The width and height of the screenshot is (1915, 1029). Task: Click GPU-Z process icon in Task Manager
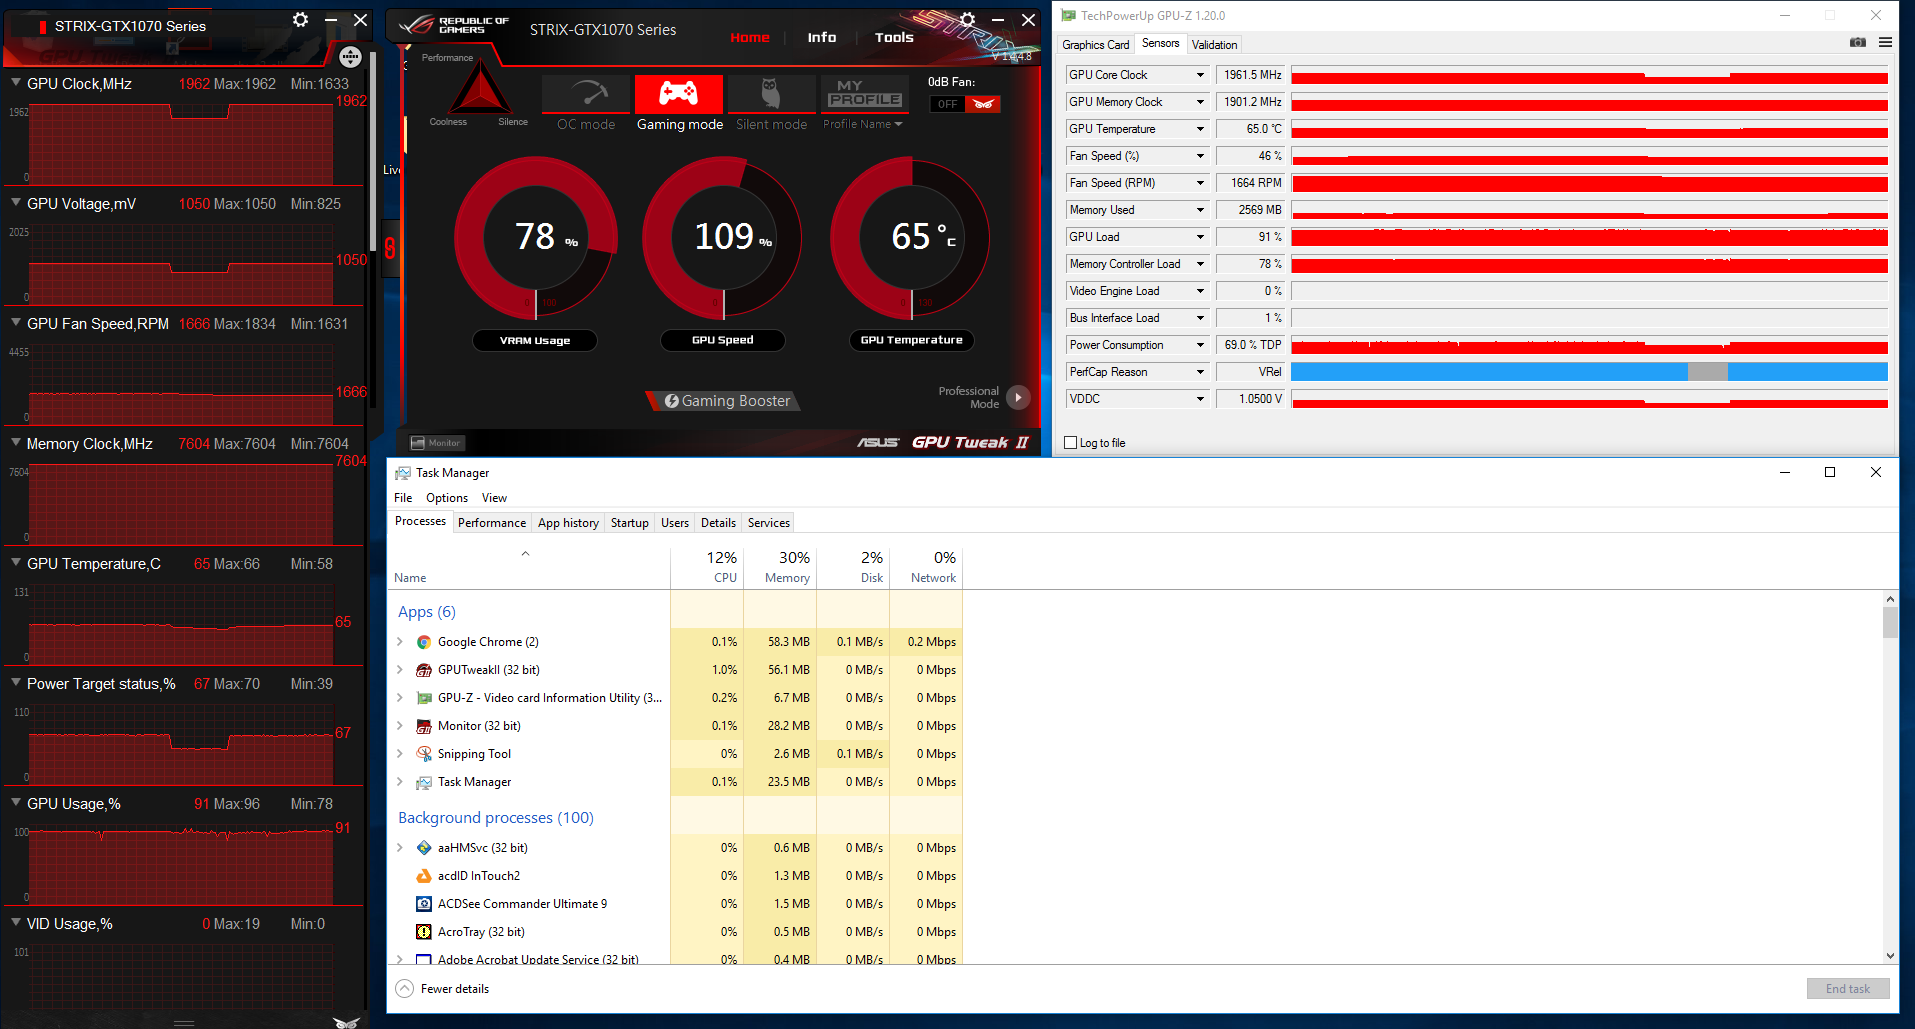pyautogui.click(x=424, y=698)
